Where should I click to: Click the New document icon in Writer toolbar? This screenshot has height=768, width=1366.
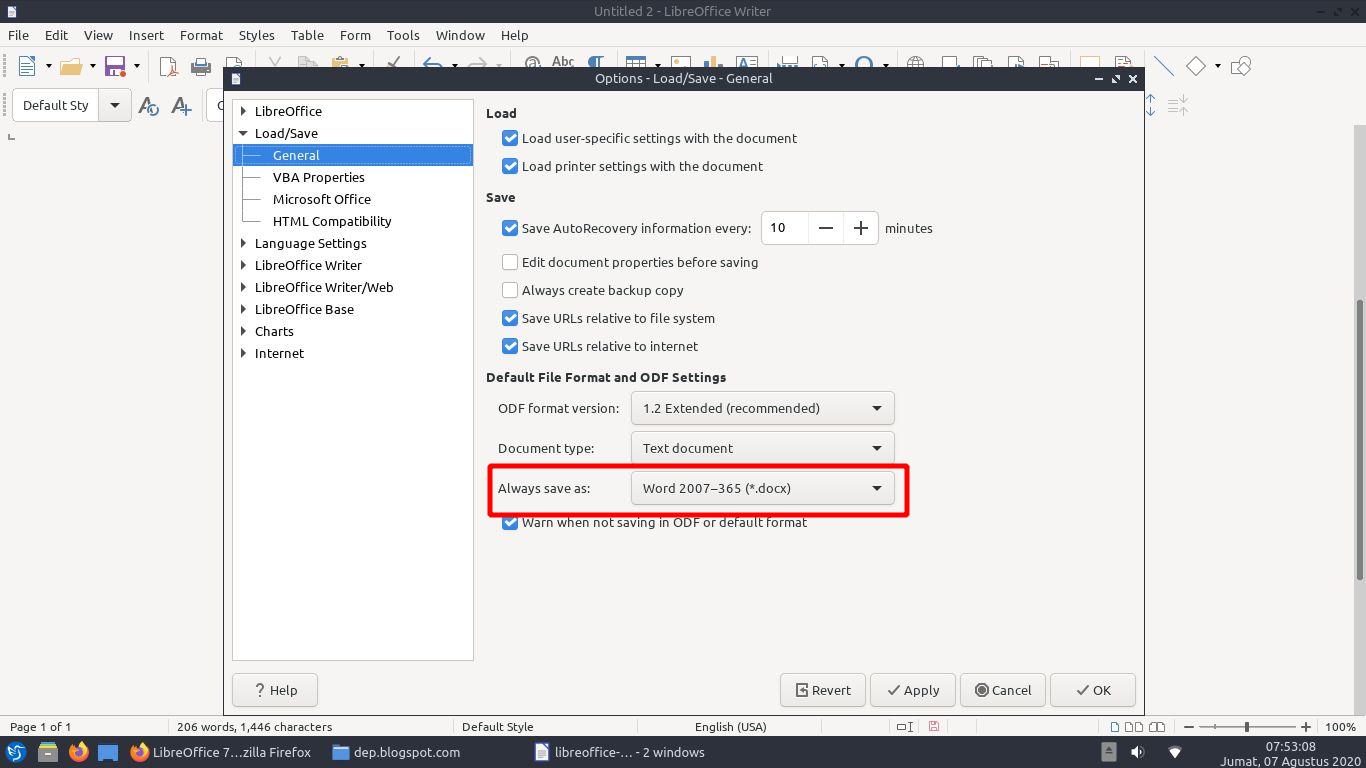click(27, 66)
